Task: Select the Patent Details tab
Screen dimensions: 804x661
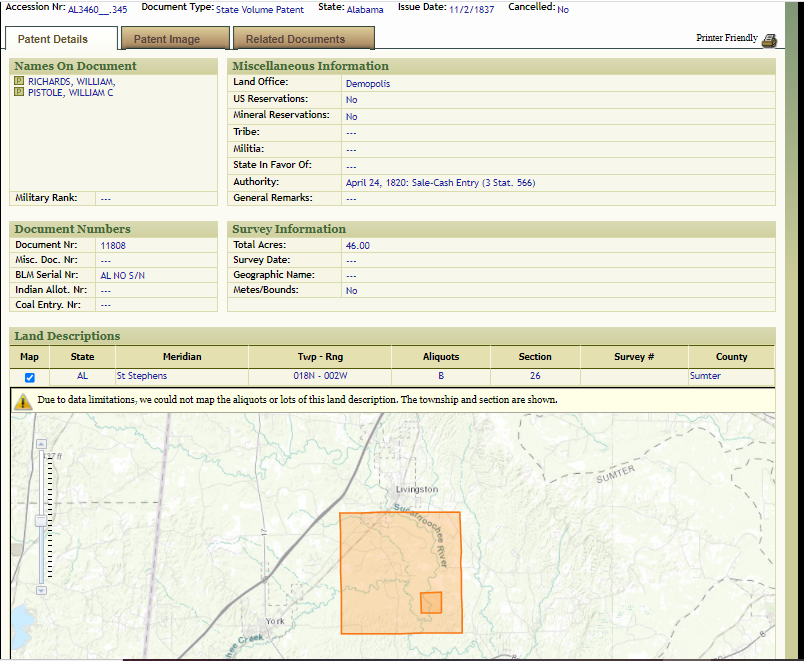Action: click(x=53, y=39)
